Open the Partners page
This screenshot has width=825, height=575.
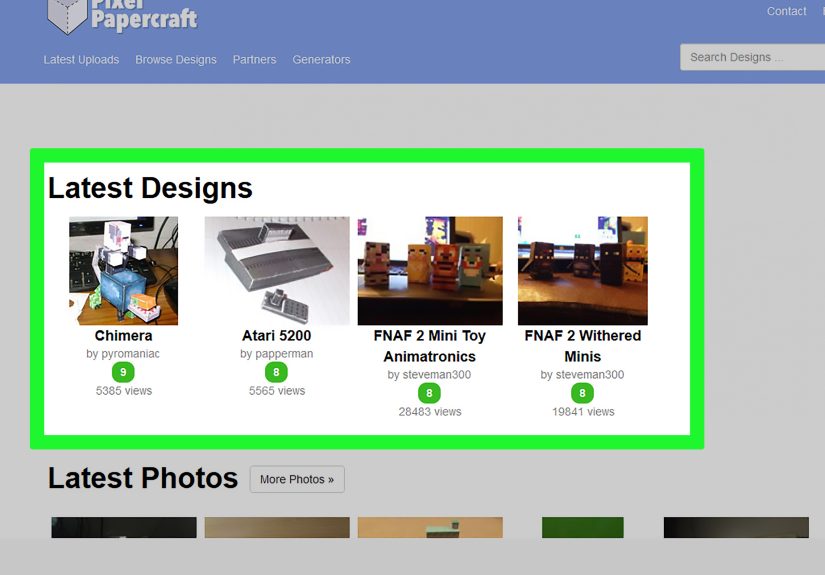pos(254,59)
